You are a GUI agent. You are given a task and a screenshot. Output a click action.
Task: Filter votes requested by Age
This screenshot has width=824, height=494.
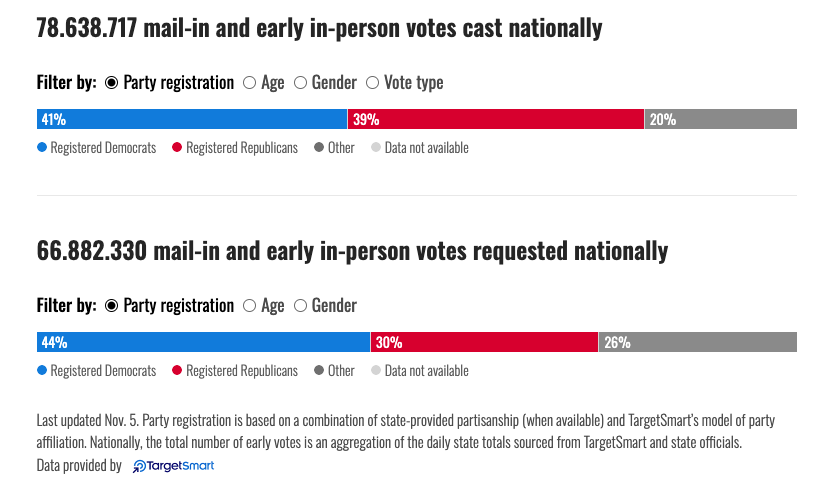point(250,305)
